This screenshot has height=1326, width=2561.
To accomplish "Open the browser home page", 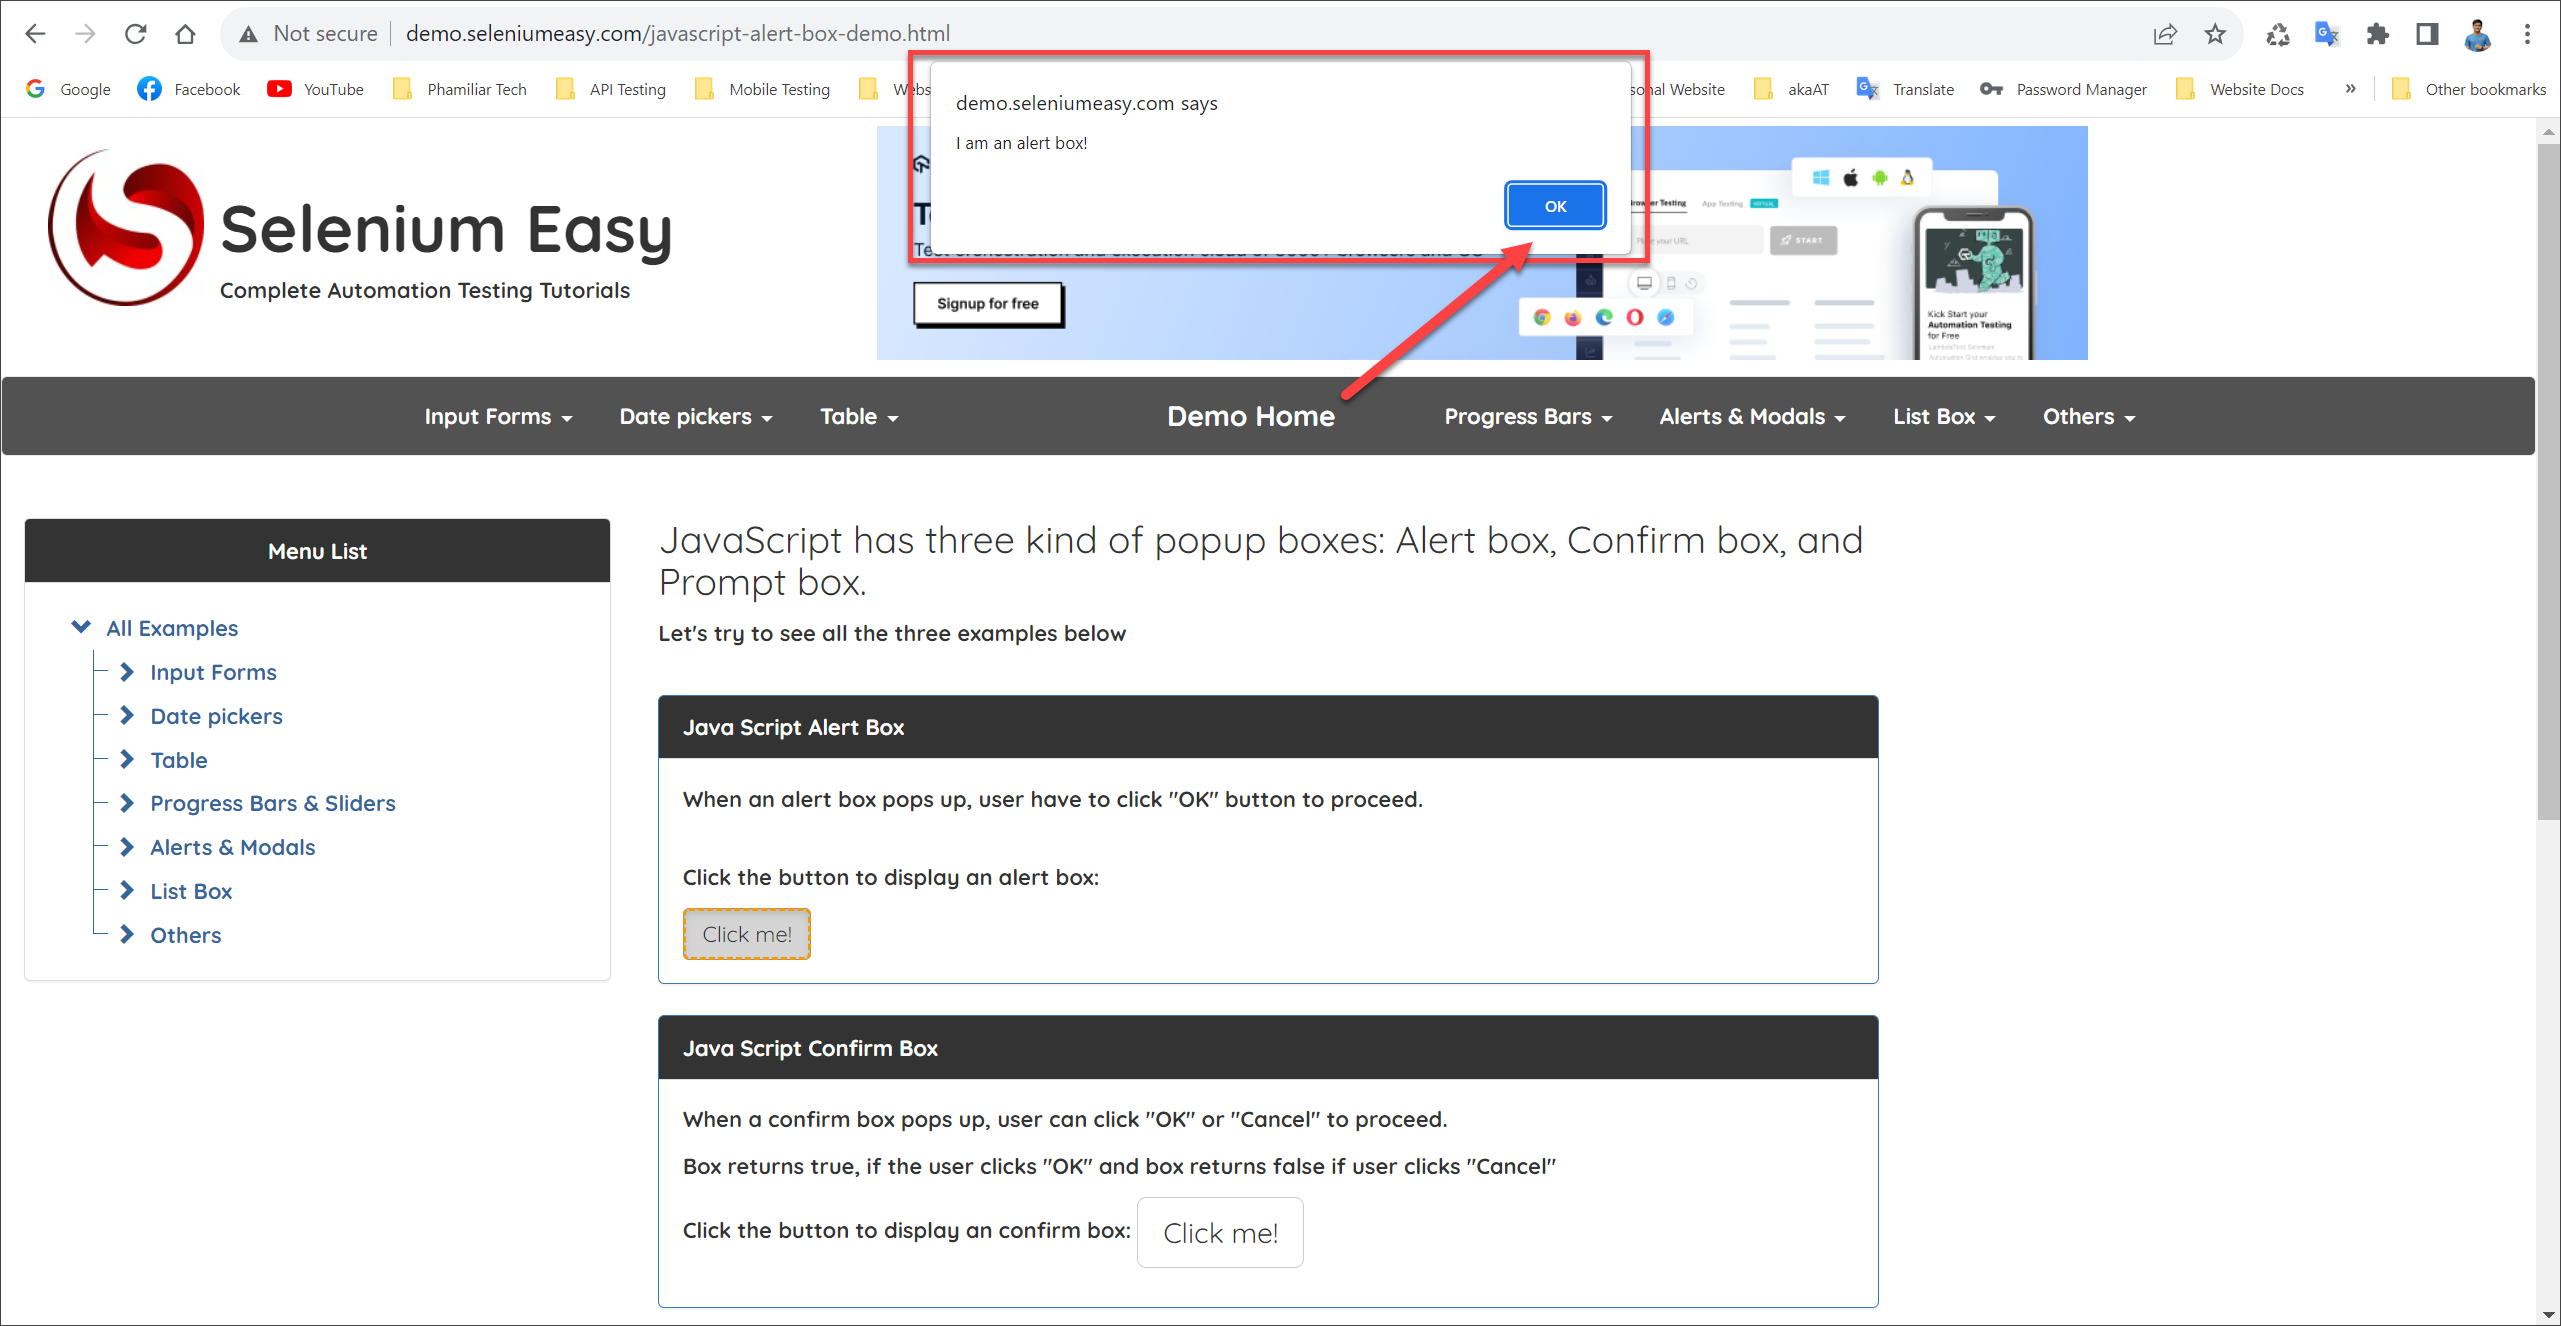I will pyautogui.click(x=185, y=34).
